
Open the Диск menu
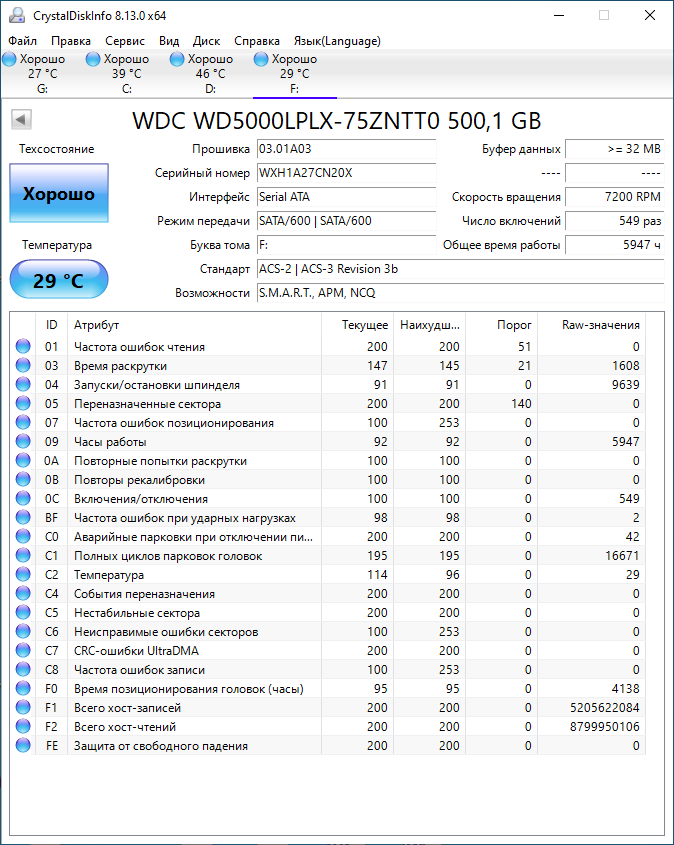click(206, 41)
